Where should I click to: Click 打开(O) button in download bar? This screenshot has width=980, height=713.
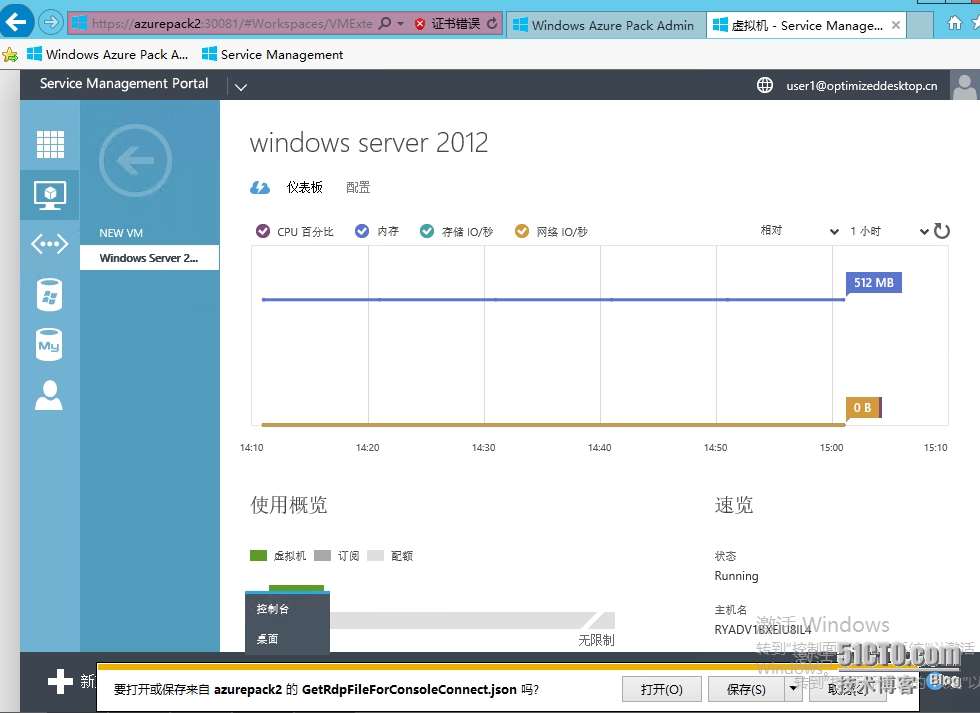[x=661, y=689]
